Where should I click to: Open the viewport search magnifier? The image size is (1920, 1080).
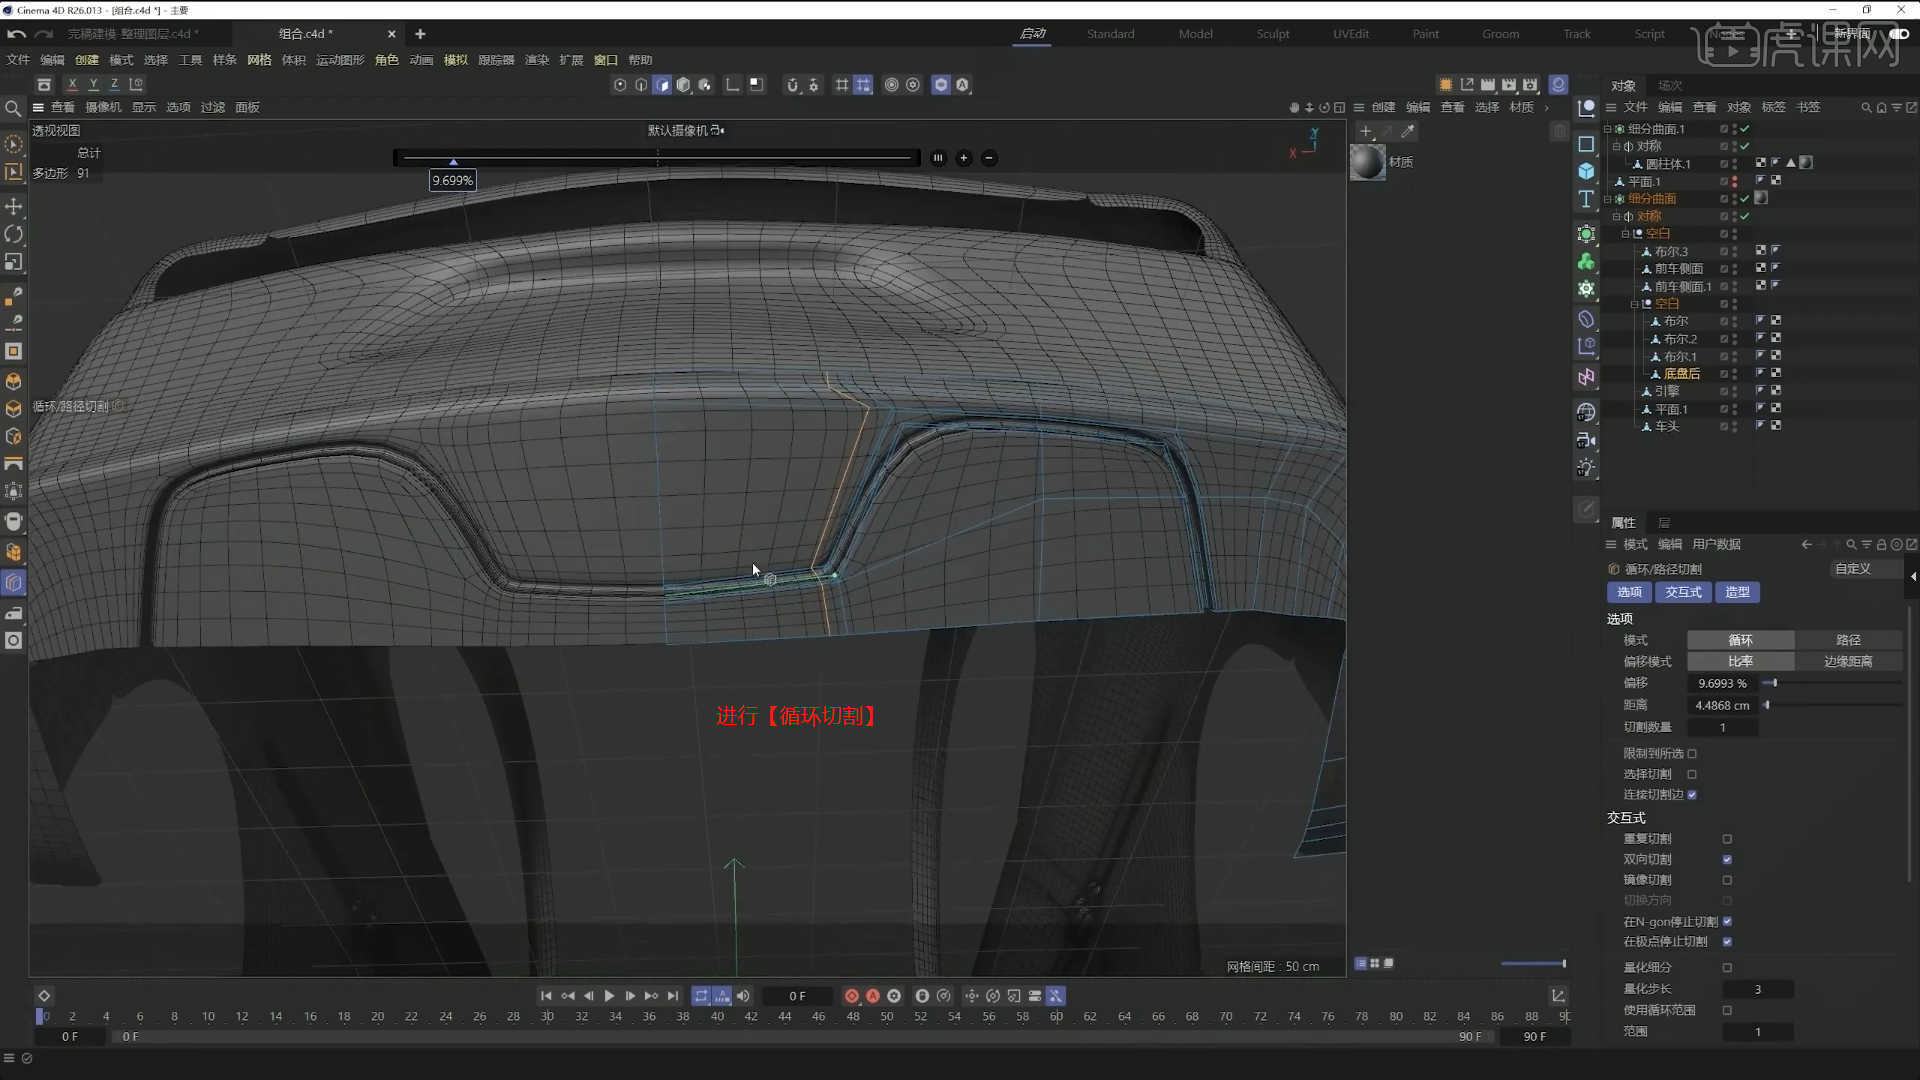click(x=13, y=108)
